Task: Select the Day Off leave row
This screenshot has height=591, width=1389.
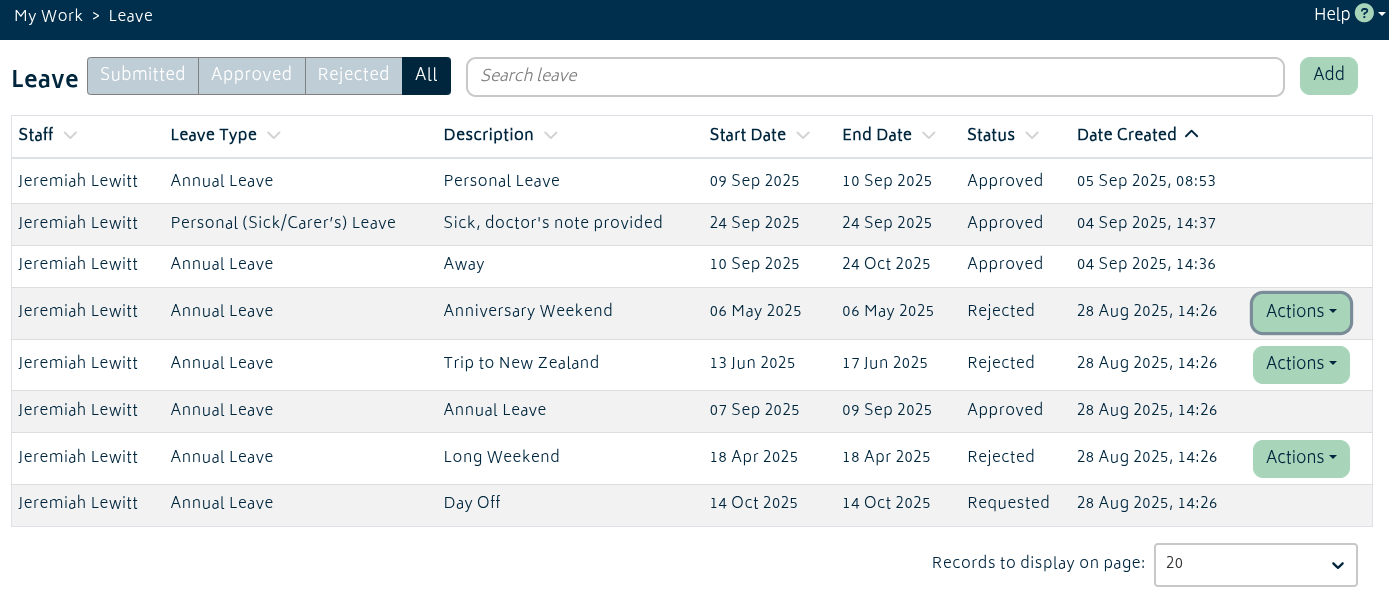Action: [473, 503]
